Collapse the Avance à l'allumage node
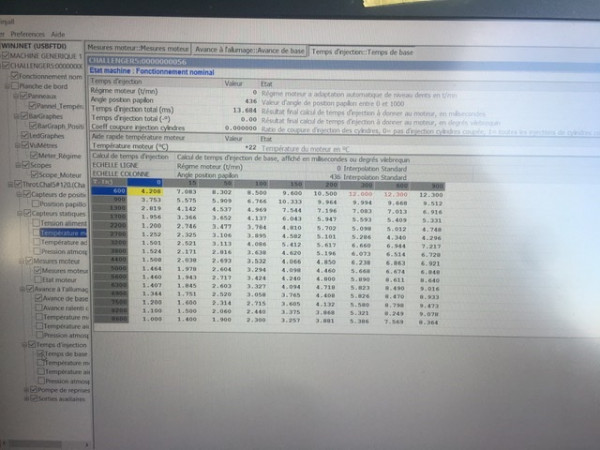Screen dimensions: 600x450 tap(22, 289)
